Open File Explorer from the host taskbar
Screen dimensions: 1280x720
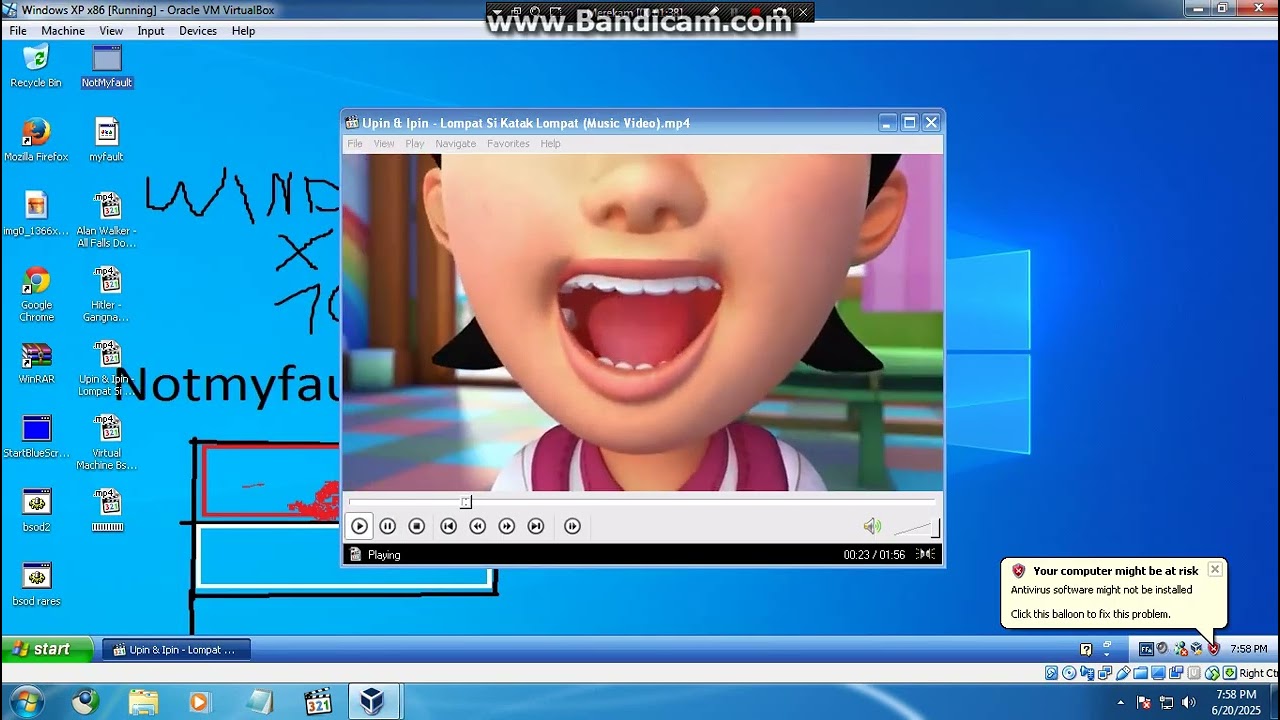click(143, 702)
